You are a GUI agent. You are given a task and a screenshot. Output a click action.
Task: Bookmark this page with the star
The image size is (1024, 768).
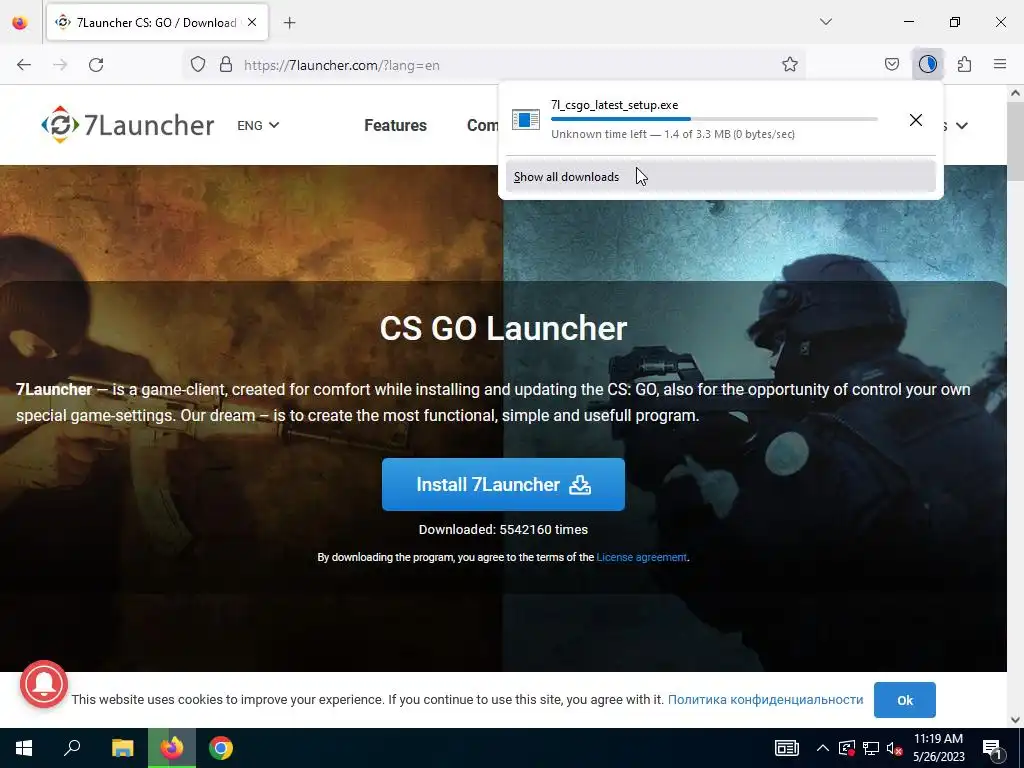(790, 65)
